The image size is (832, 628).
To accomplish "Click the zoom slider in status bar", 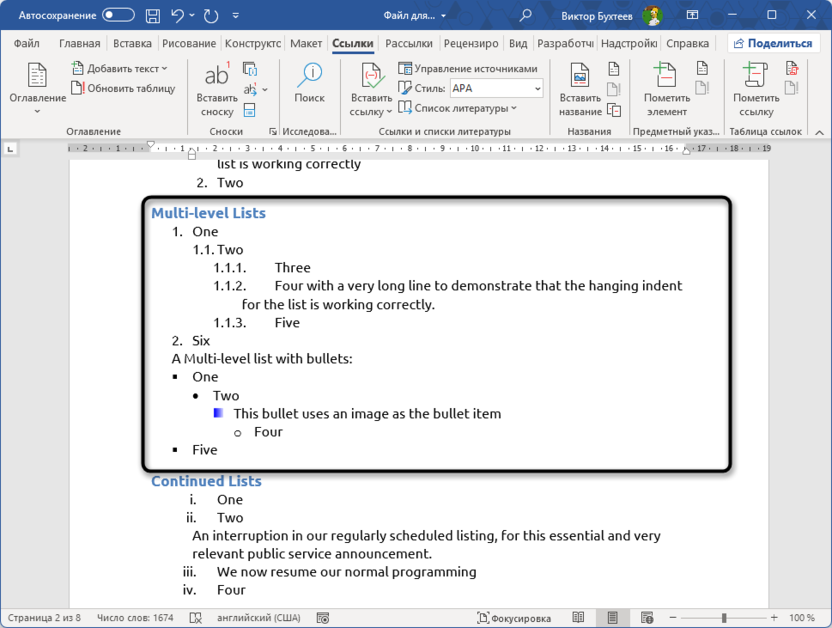I will click(724, 618).
